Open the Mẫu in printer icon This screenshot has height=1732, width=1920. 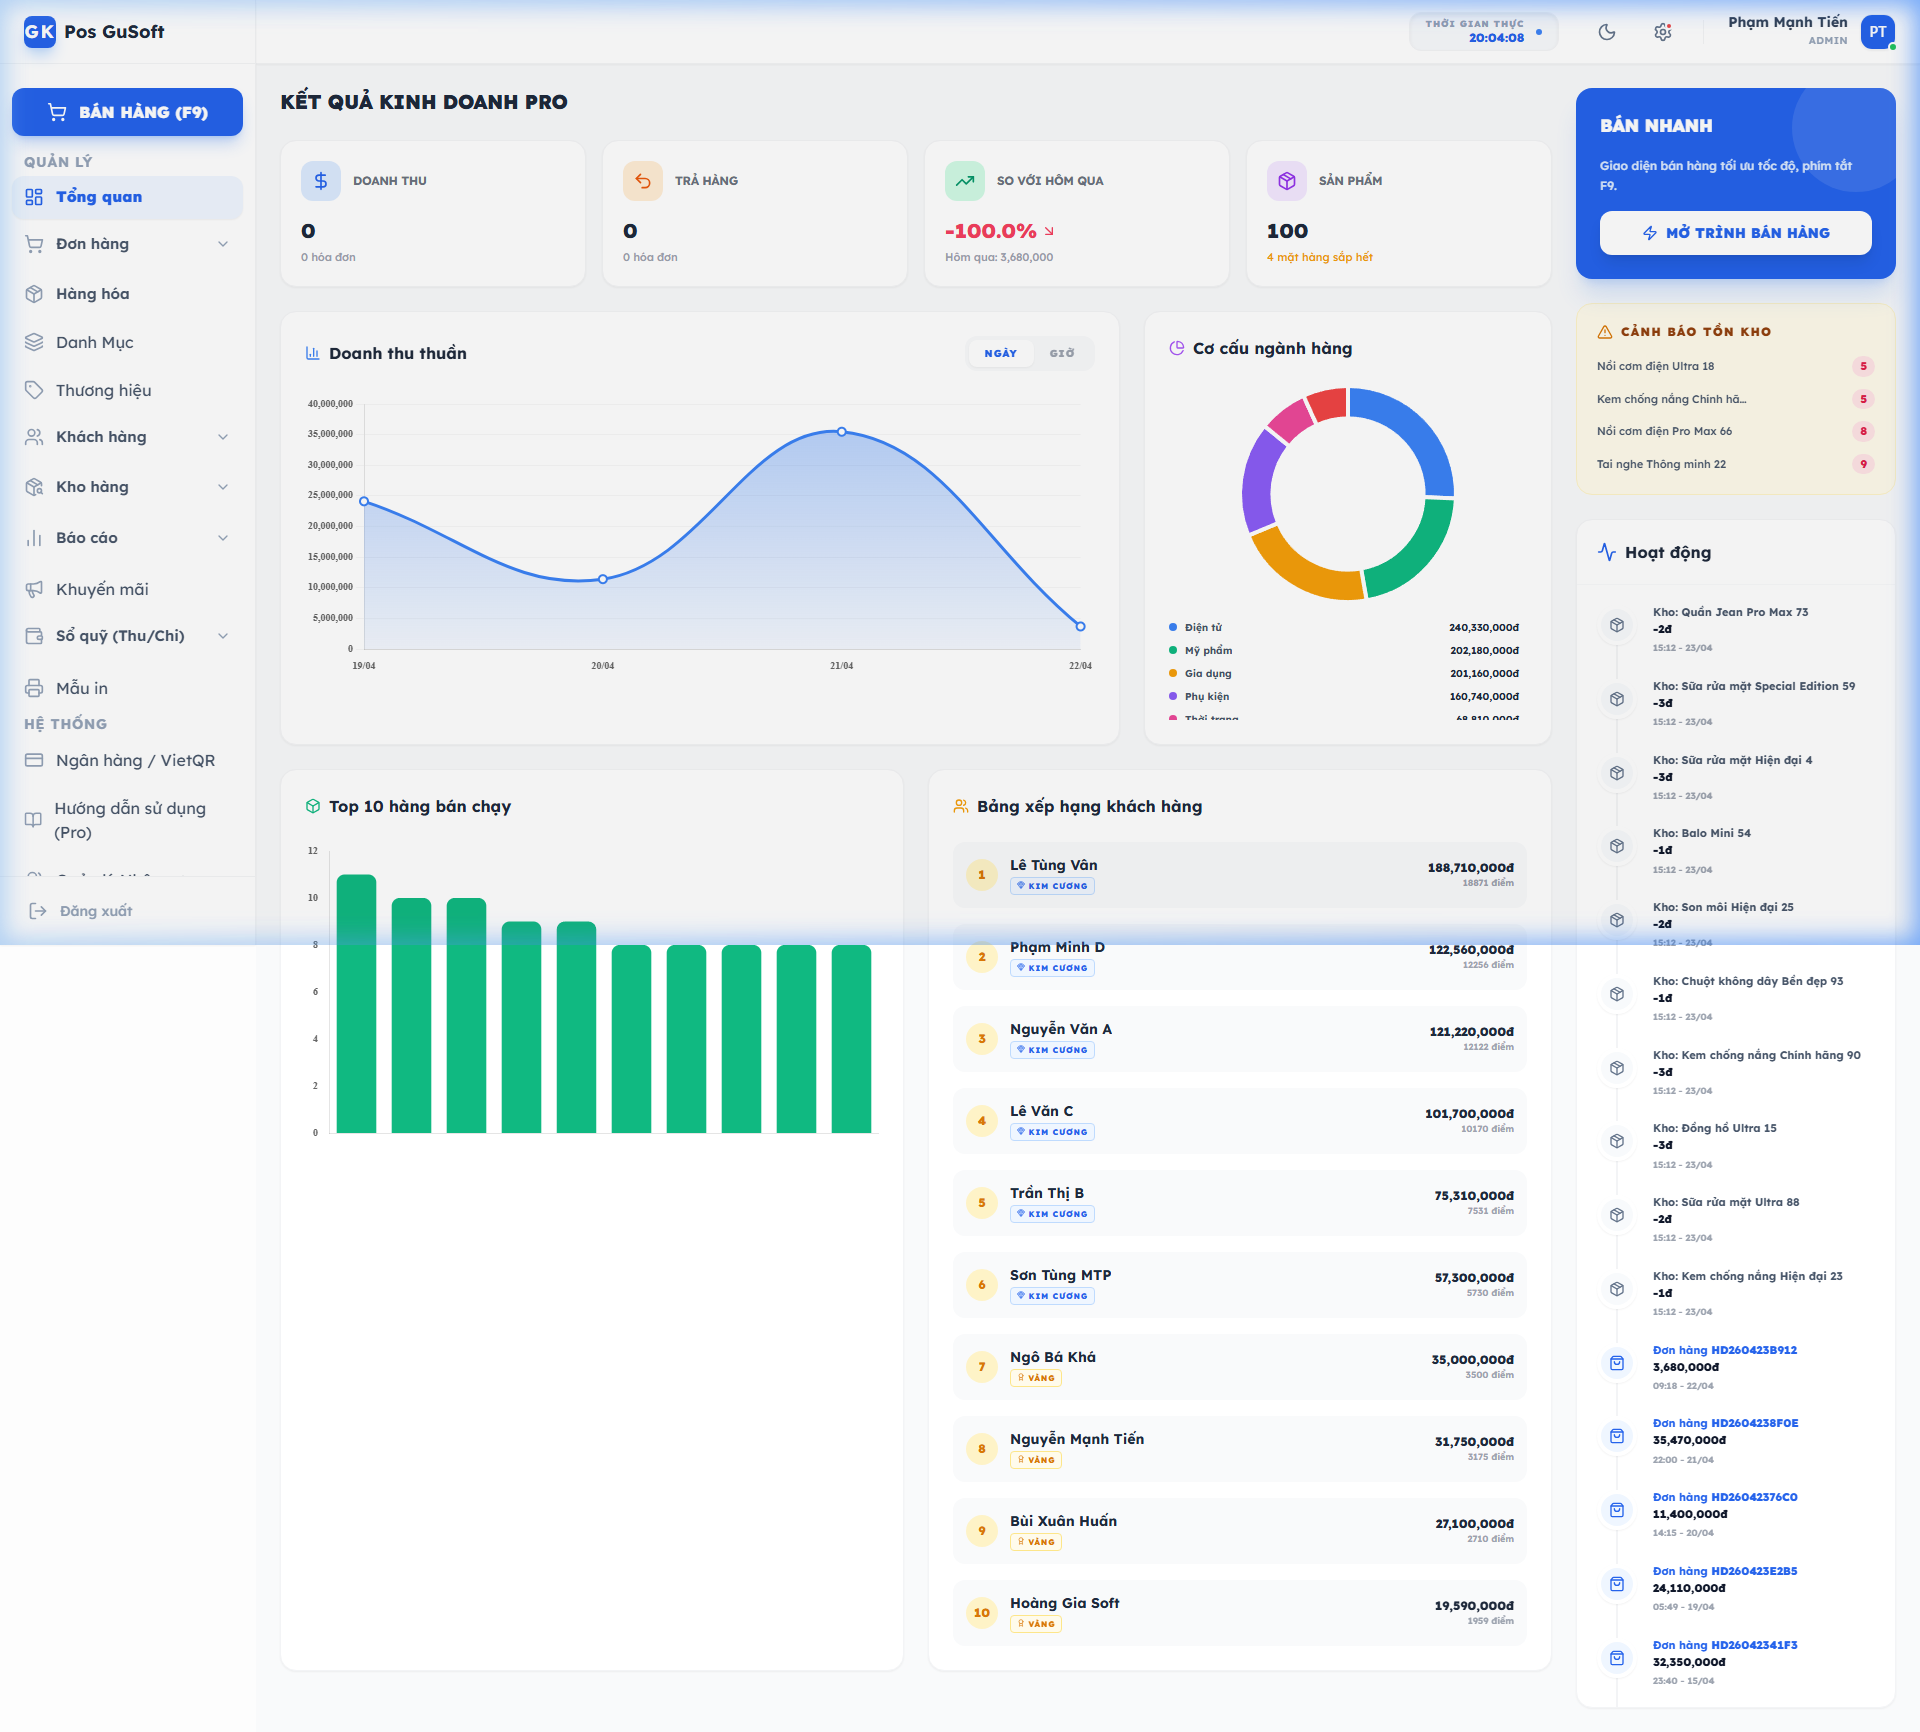coord(33,687)
